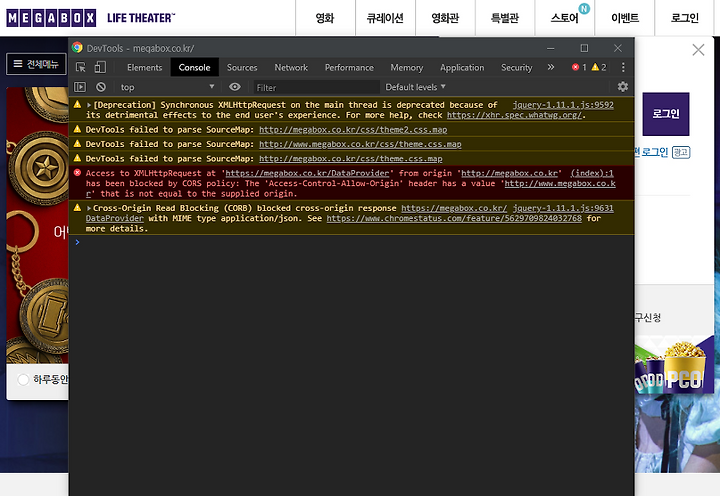The height and width of the screenshot is (496, 720).
Task: Open the theme2.css.map link
Action: point(353,130)
